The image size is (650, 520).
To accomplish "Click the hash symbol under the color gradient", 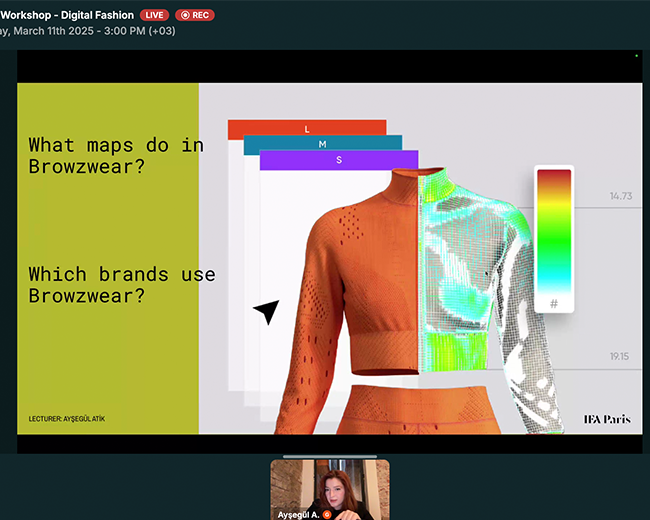I will point(554,303).
